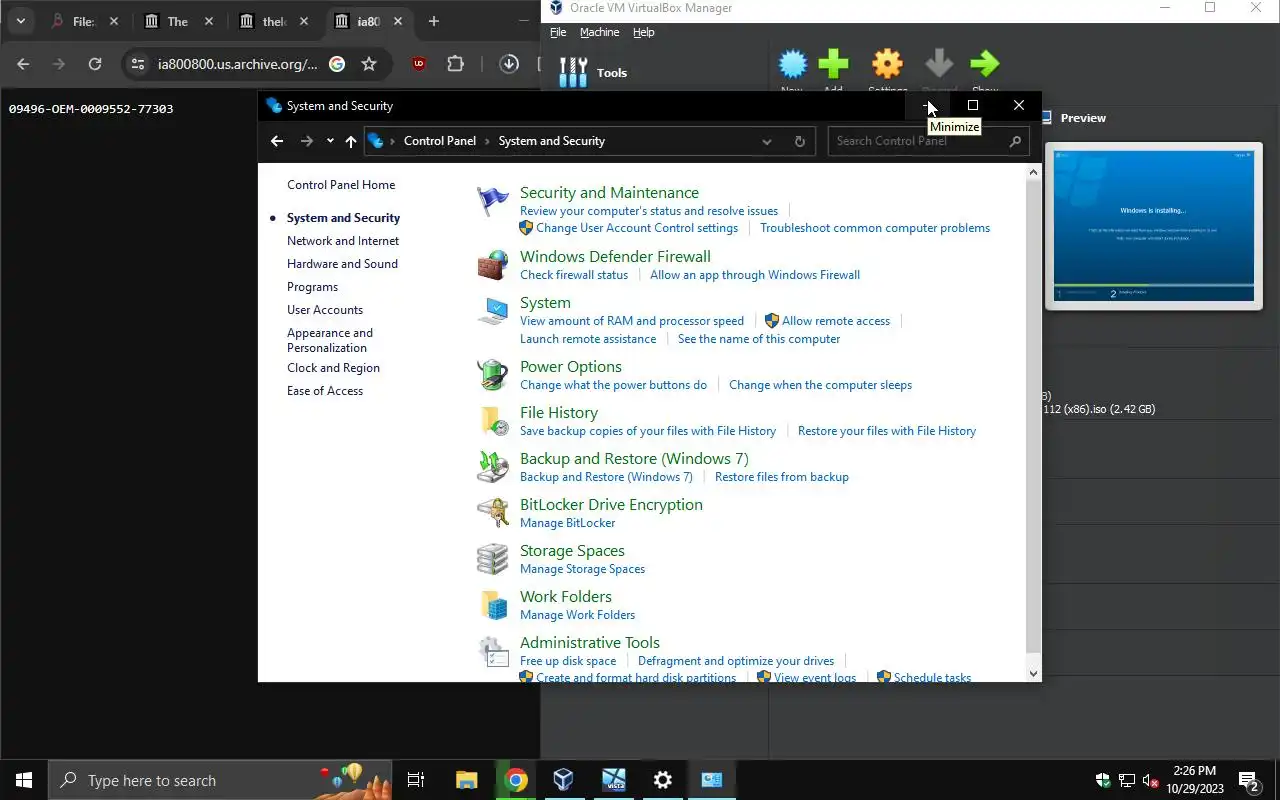Select Hardware and Sound in sidebar
Screen dimensions: 1280x800
(x=342, y=264)
